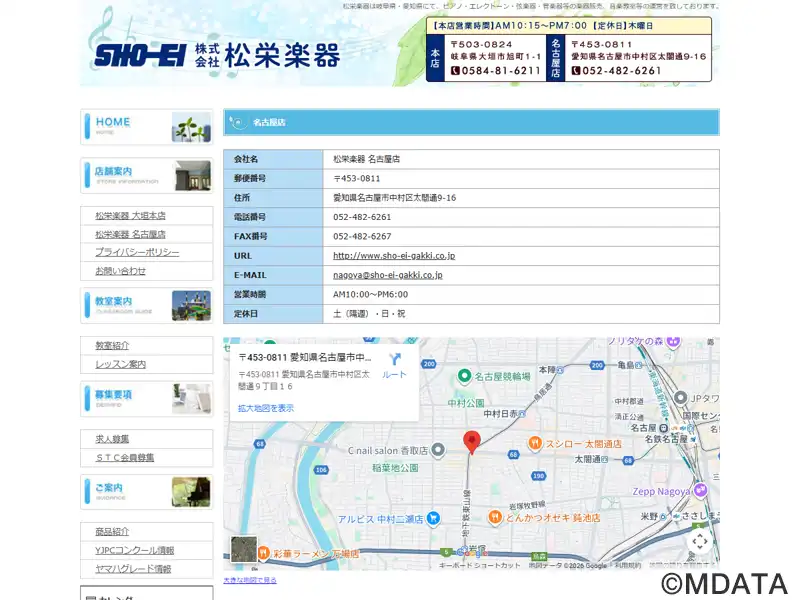Image resolution: width=800 pixels, height=600 pixels.
Task: Click the SHO-EI 松栄楽器 logo
Action: point(216,55)
